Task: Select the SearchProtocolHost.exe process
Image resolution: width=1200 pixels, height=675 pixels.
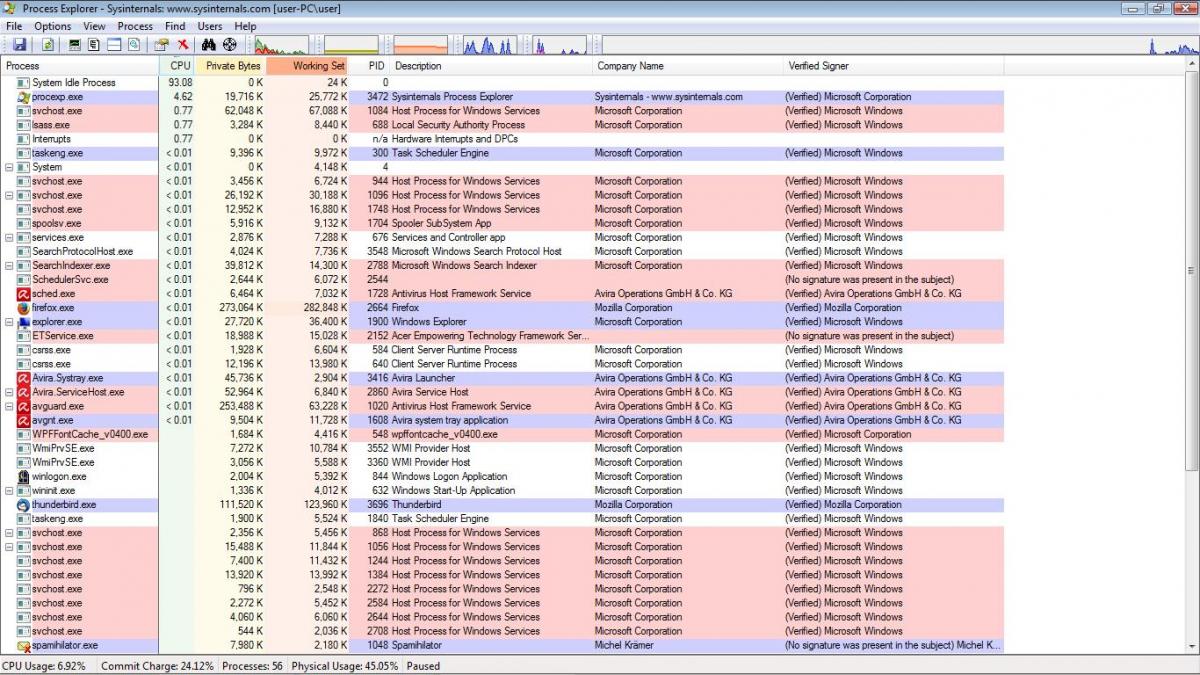Action: 82,252
